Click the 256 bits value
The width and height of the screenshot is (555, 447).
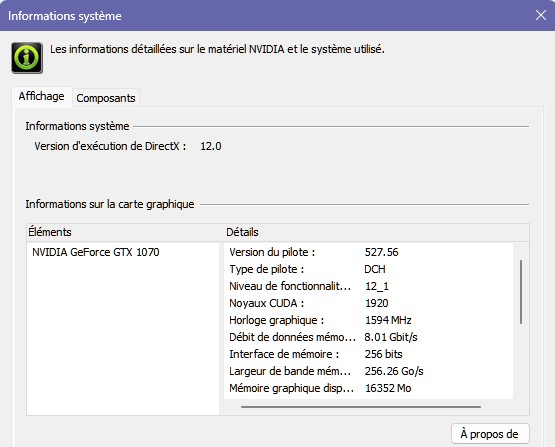click(x=384, y=354)
